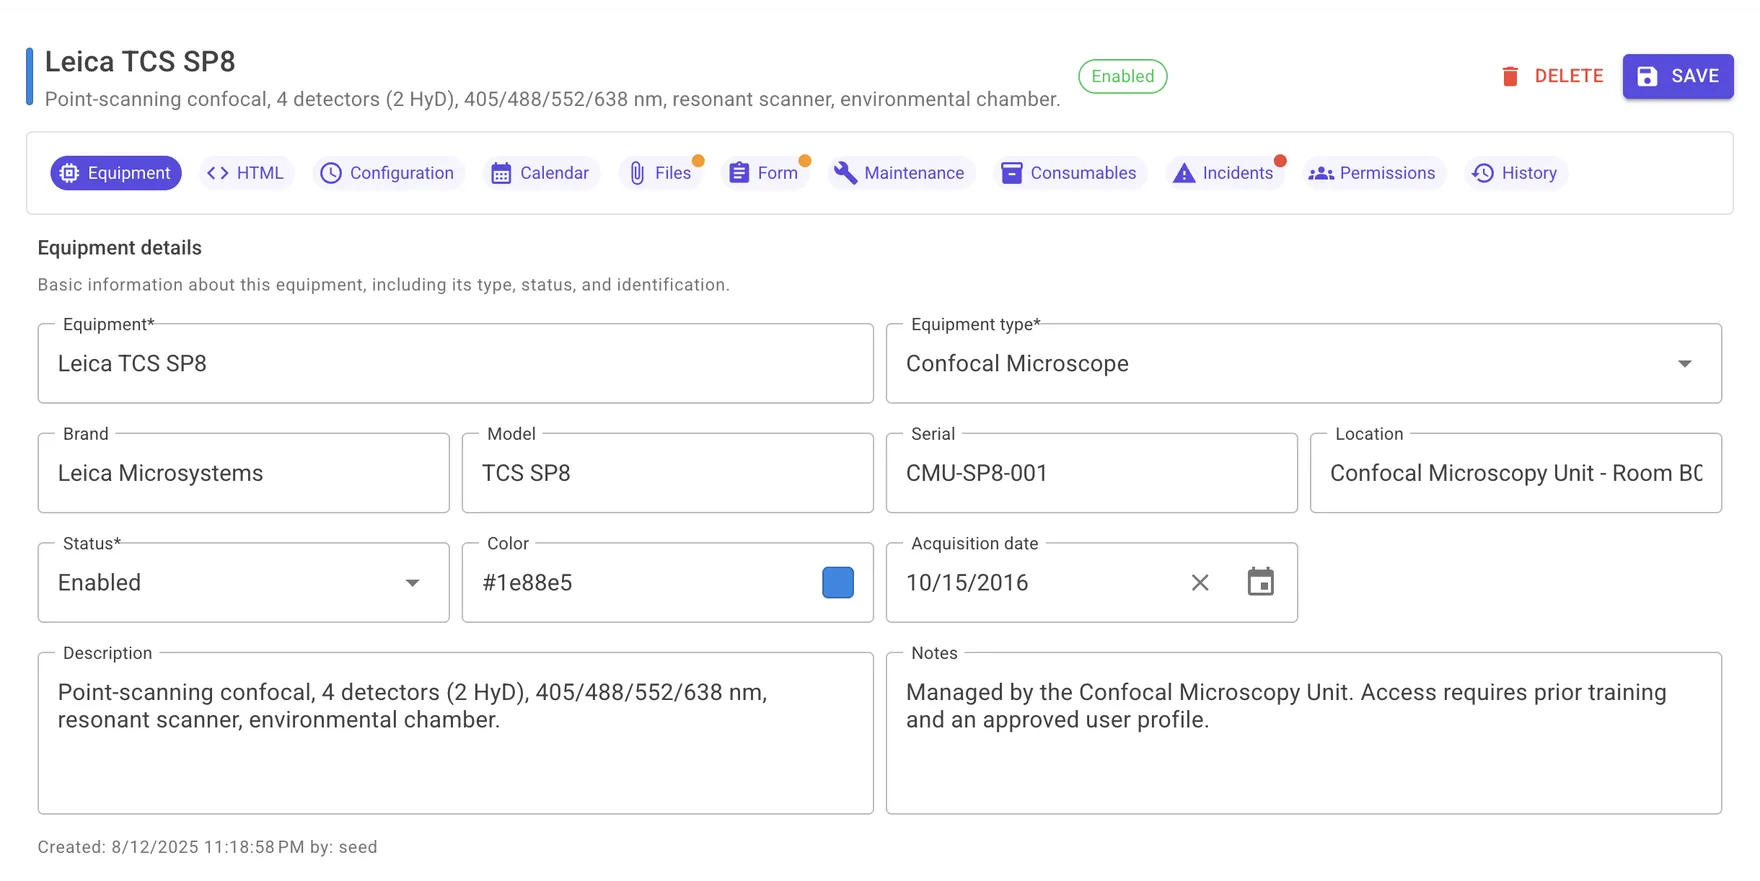Click the SAVE button label
The height and width of the screenshot is (881, 1760).
click(1695, 76)
